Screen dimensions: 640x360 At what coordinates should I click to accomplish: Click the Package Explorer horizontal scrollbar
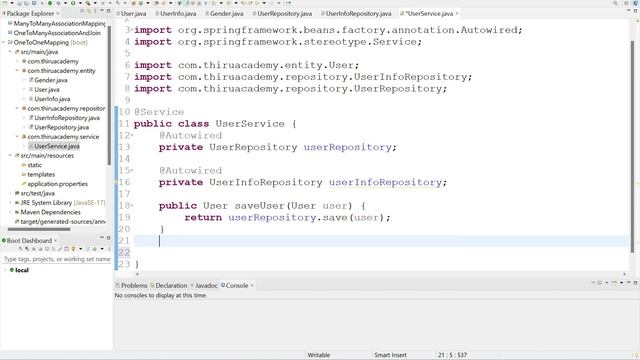coord(39,229)
